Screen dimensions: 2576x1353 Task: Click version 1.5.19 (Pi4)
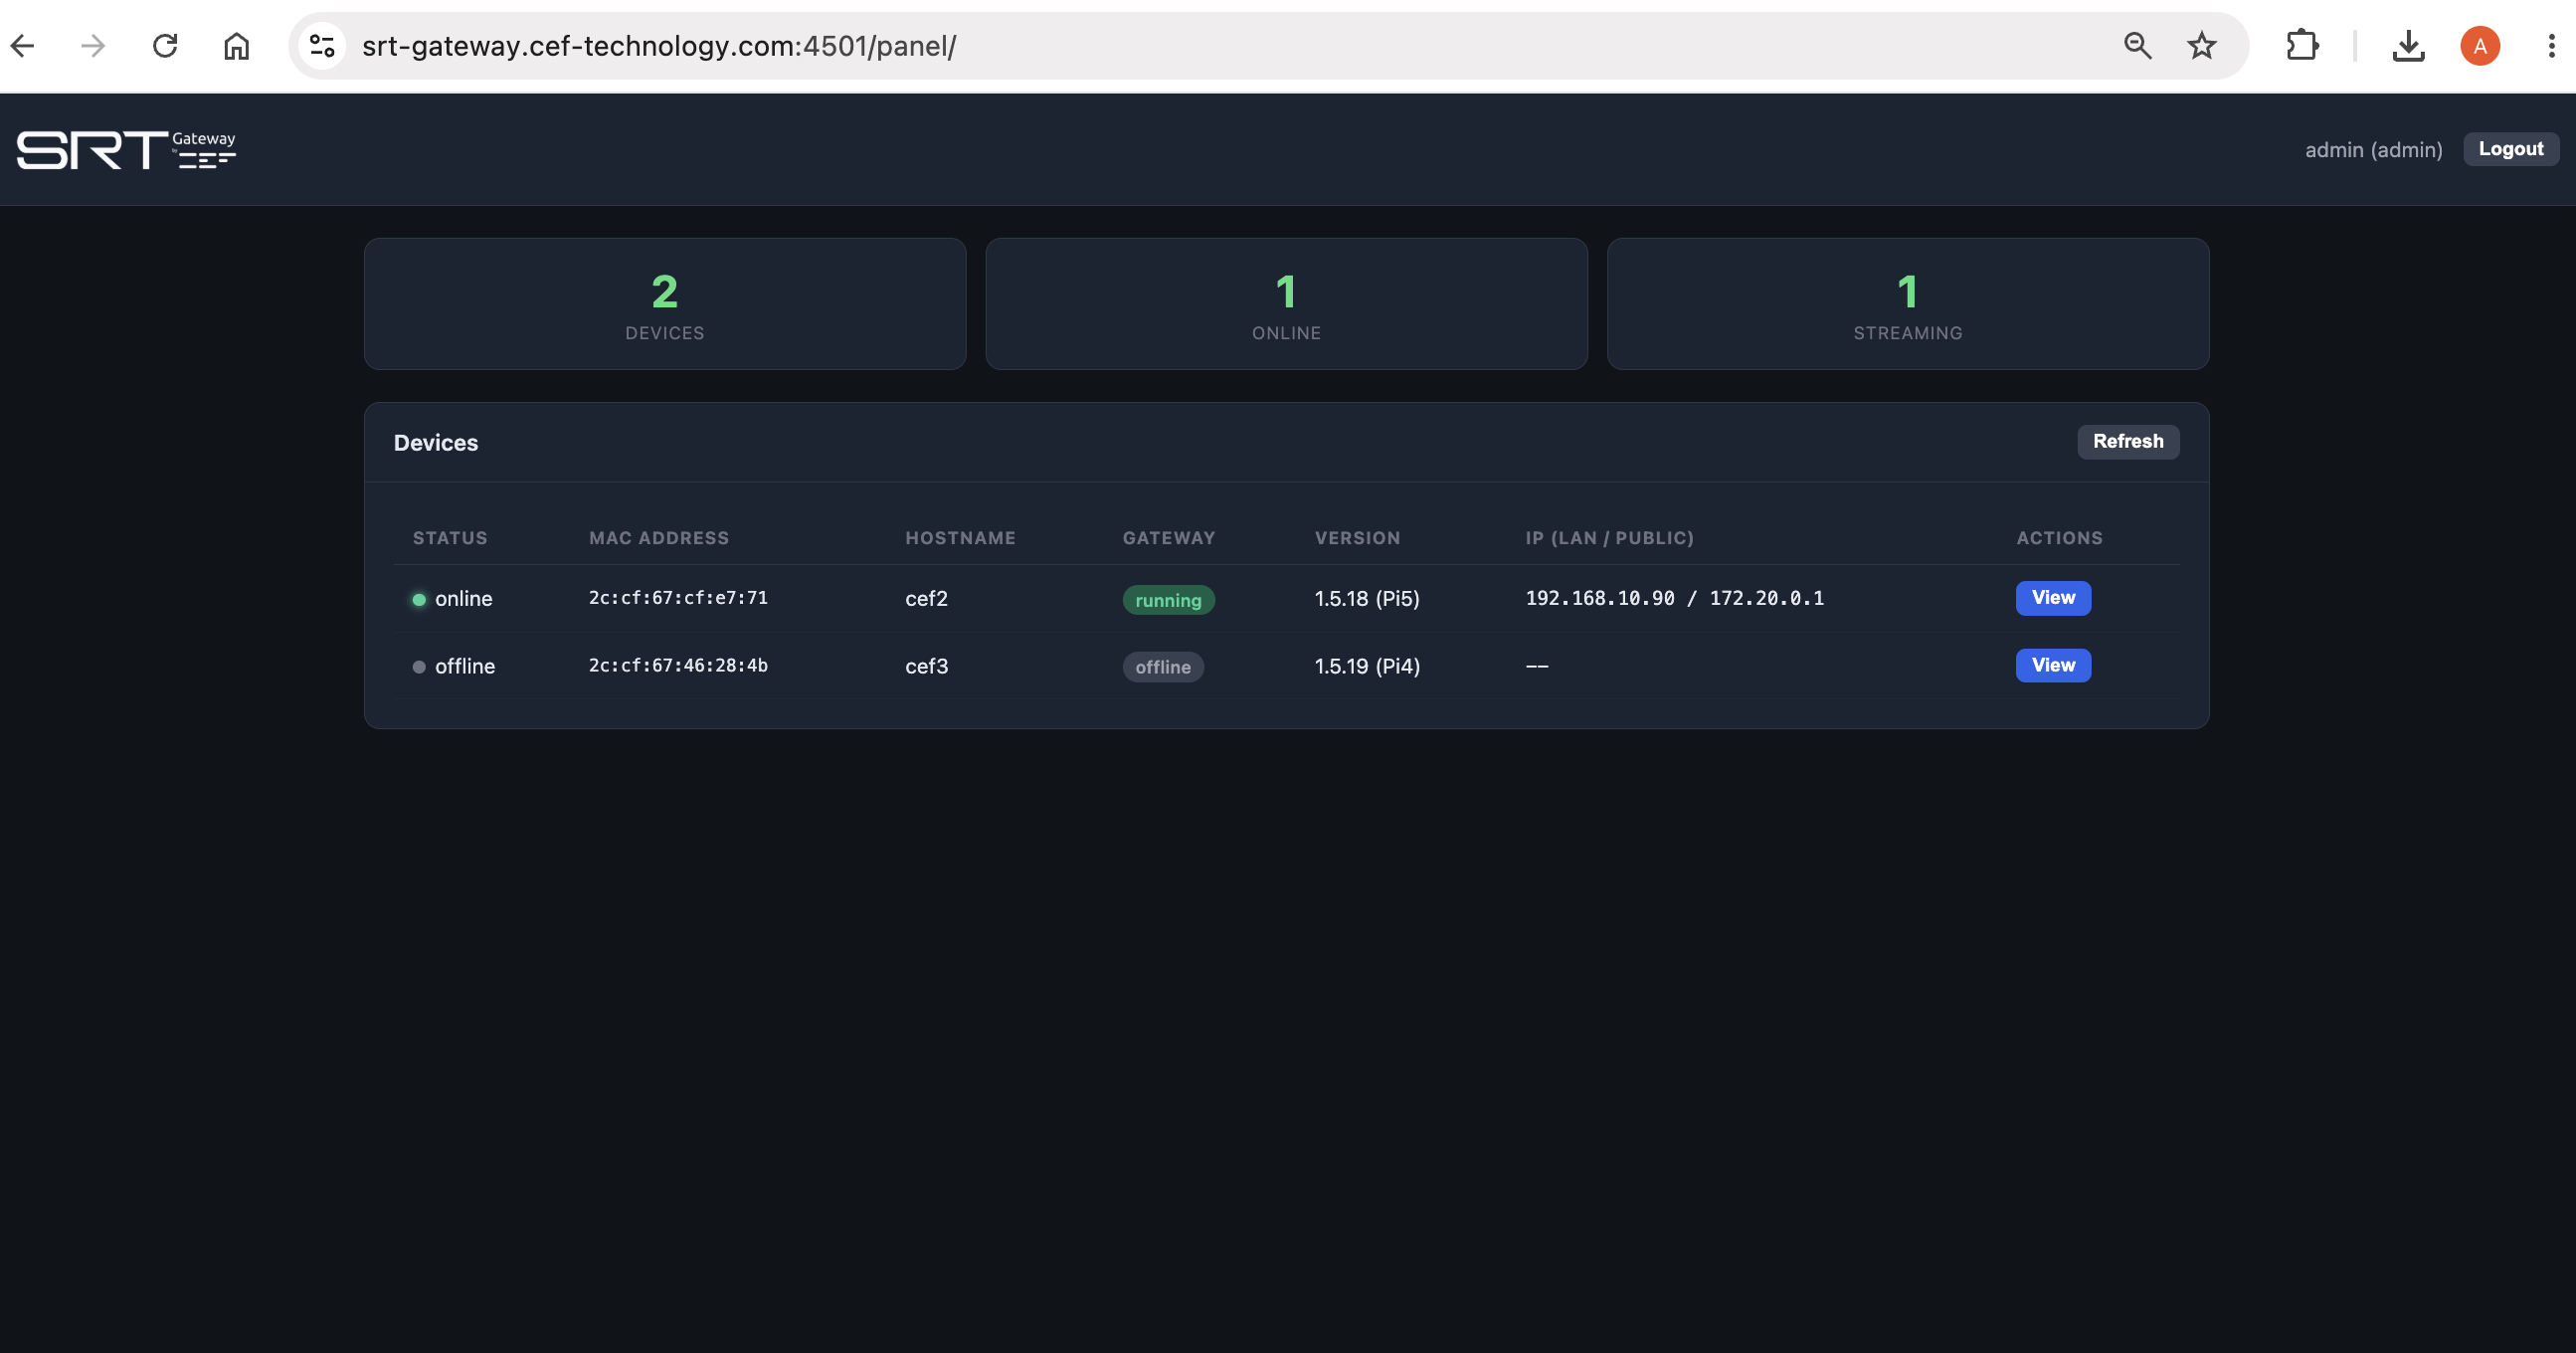(x=1367, y=666)
